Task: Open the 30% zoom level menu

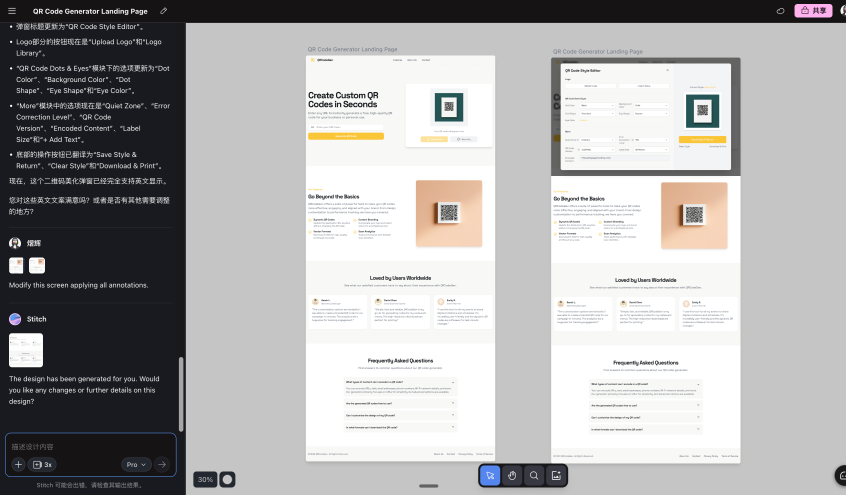Action: click(x=204, y=479)
